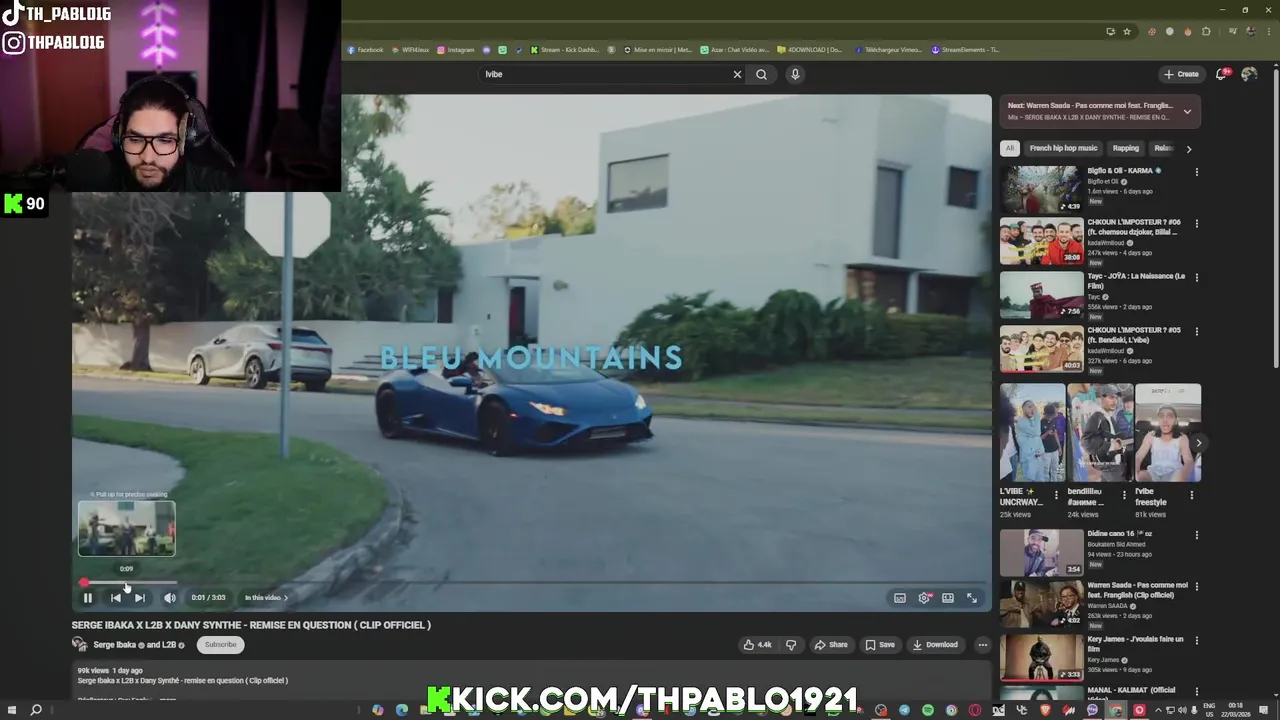Download the video
This screenshot has height=720, width=1280.
[935, 645]
